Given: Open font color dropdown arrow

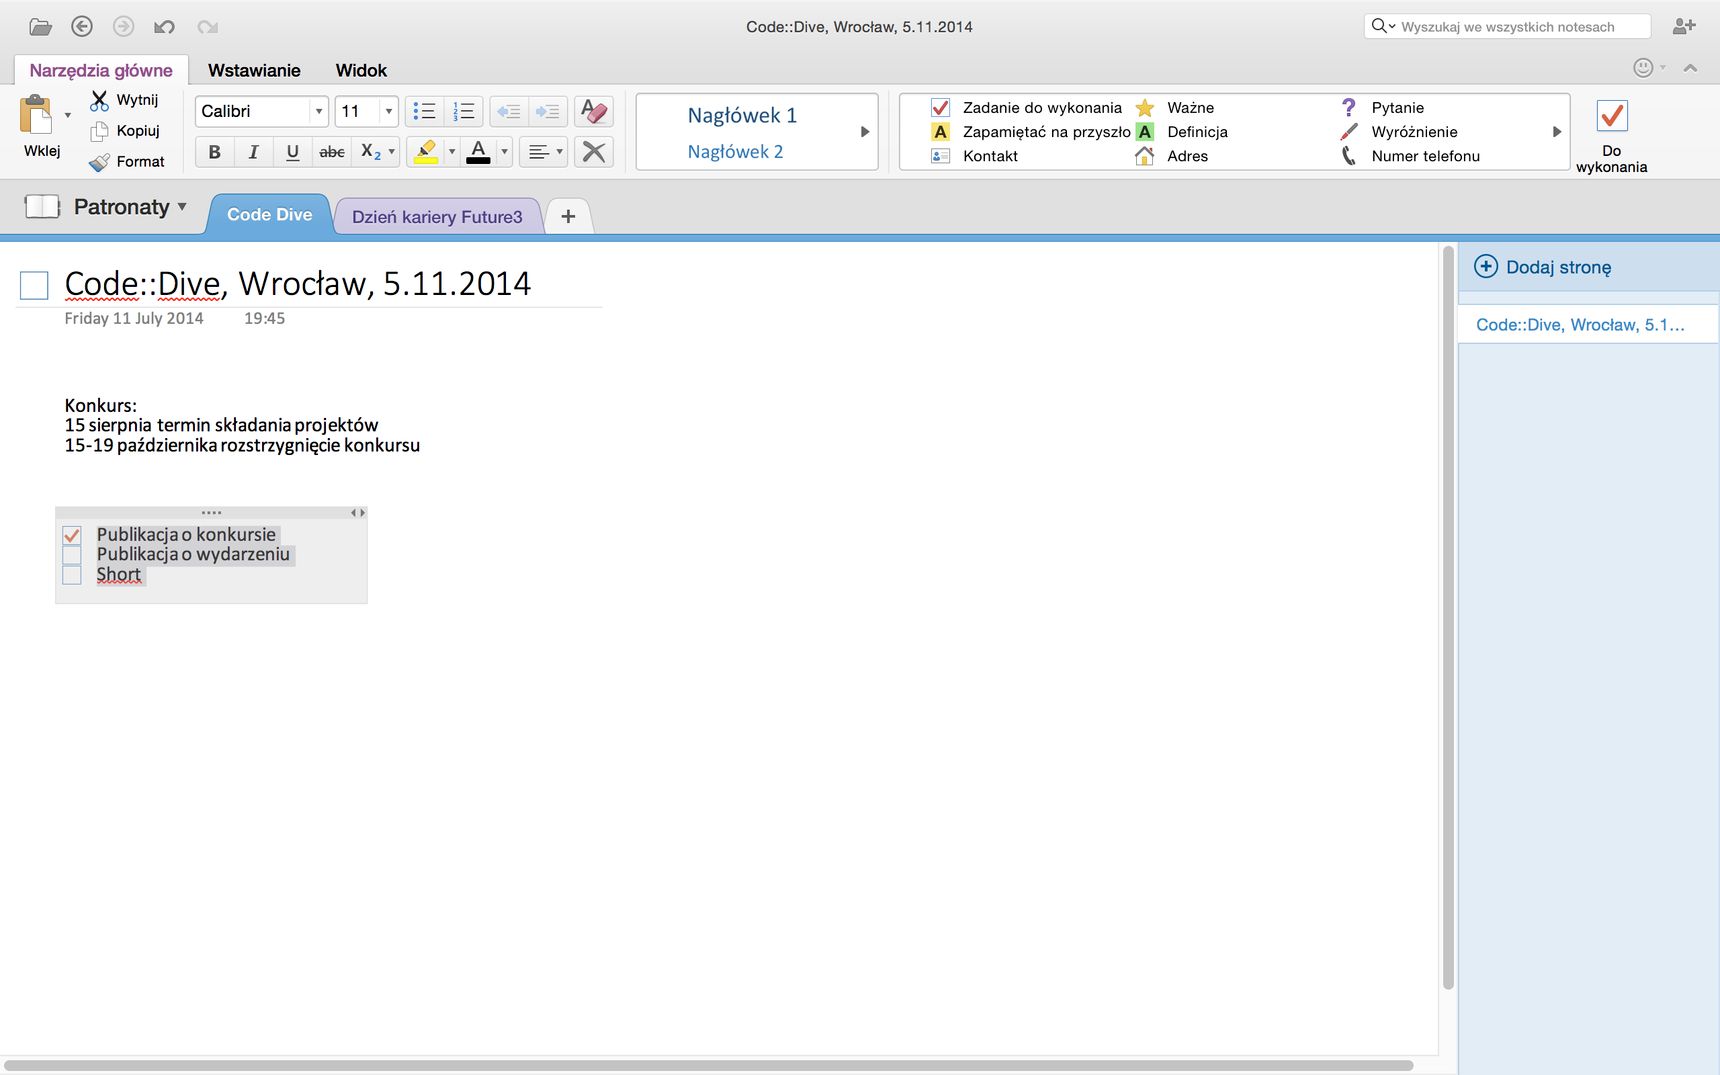Looking at the screenshot, I should point(504,152).
